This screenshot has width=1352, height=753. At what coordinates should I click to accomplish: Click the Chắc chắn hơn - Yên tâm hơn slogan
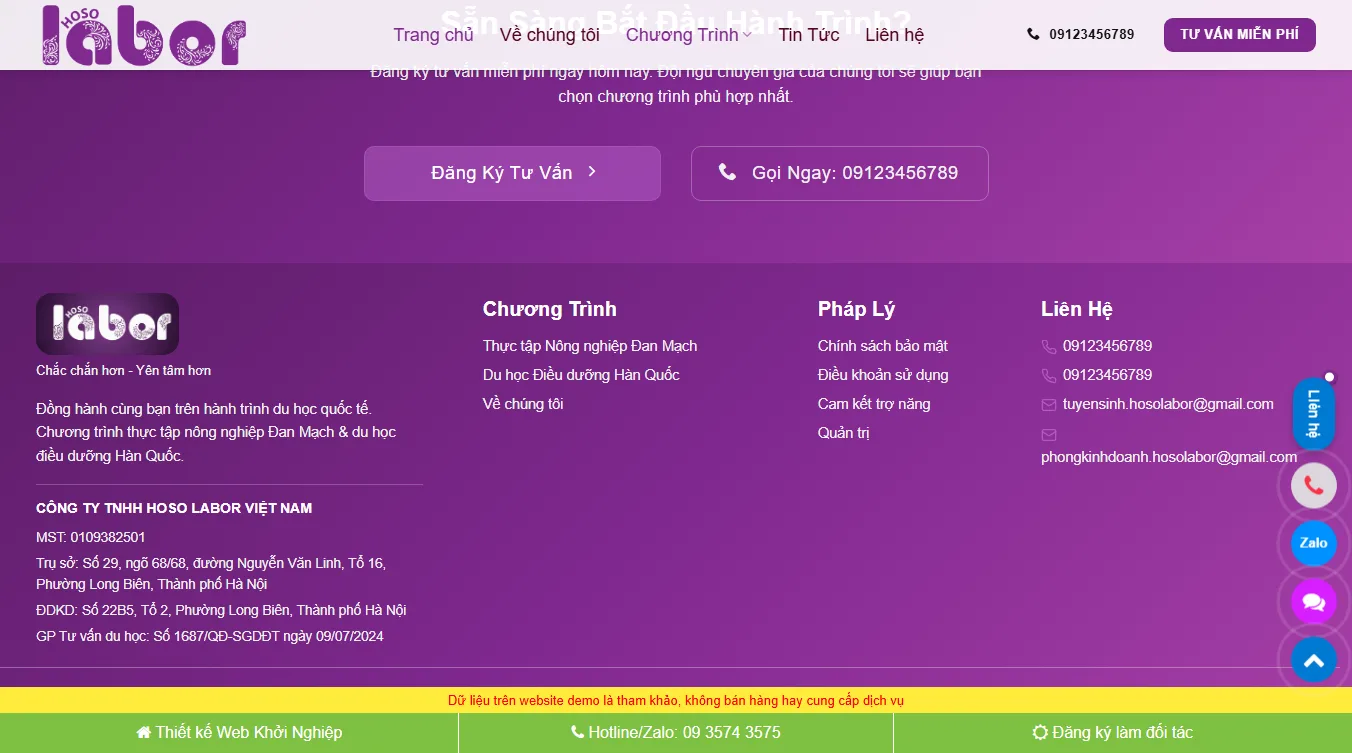pos(124,370)
